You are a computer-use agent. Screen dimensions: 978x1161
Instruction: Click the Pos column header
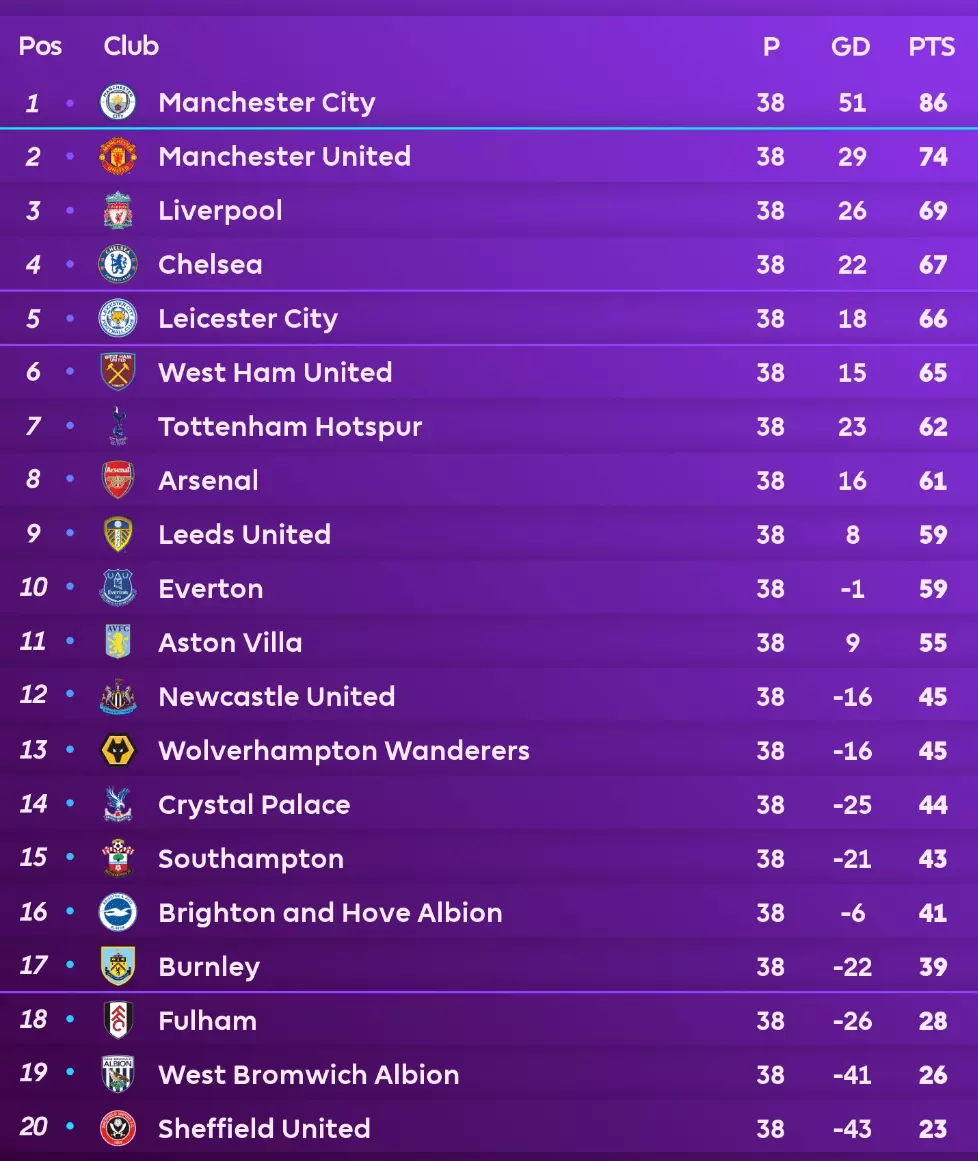[40, 46]
